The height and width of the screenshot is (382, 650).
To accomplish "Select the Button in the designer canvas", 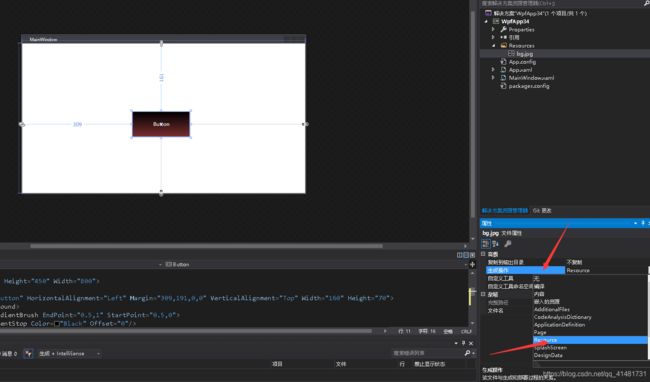I will pyautogui.click(x=161, y=124).
